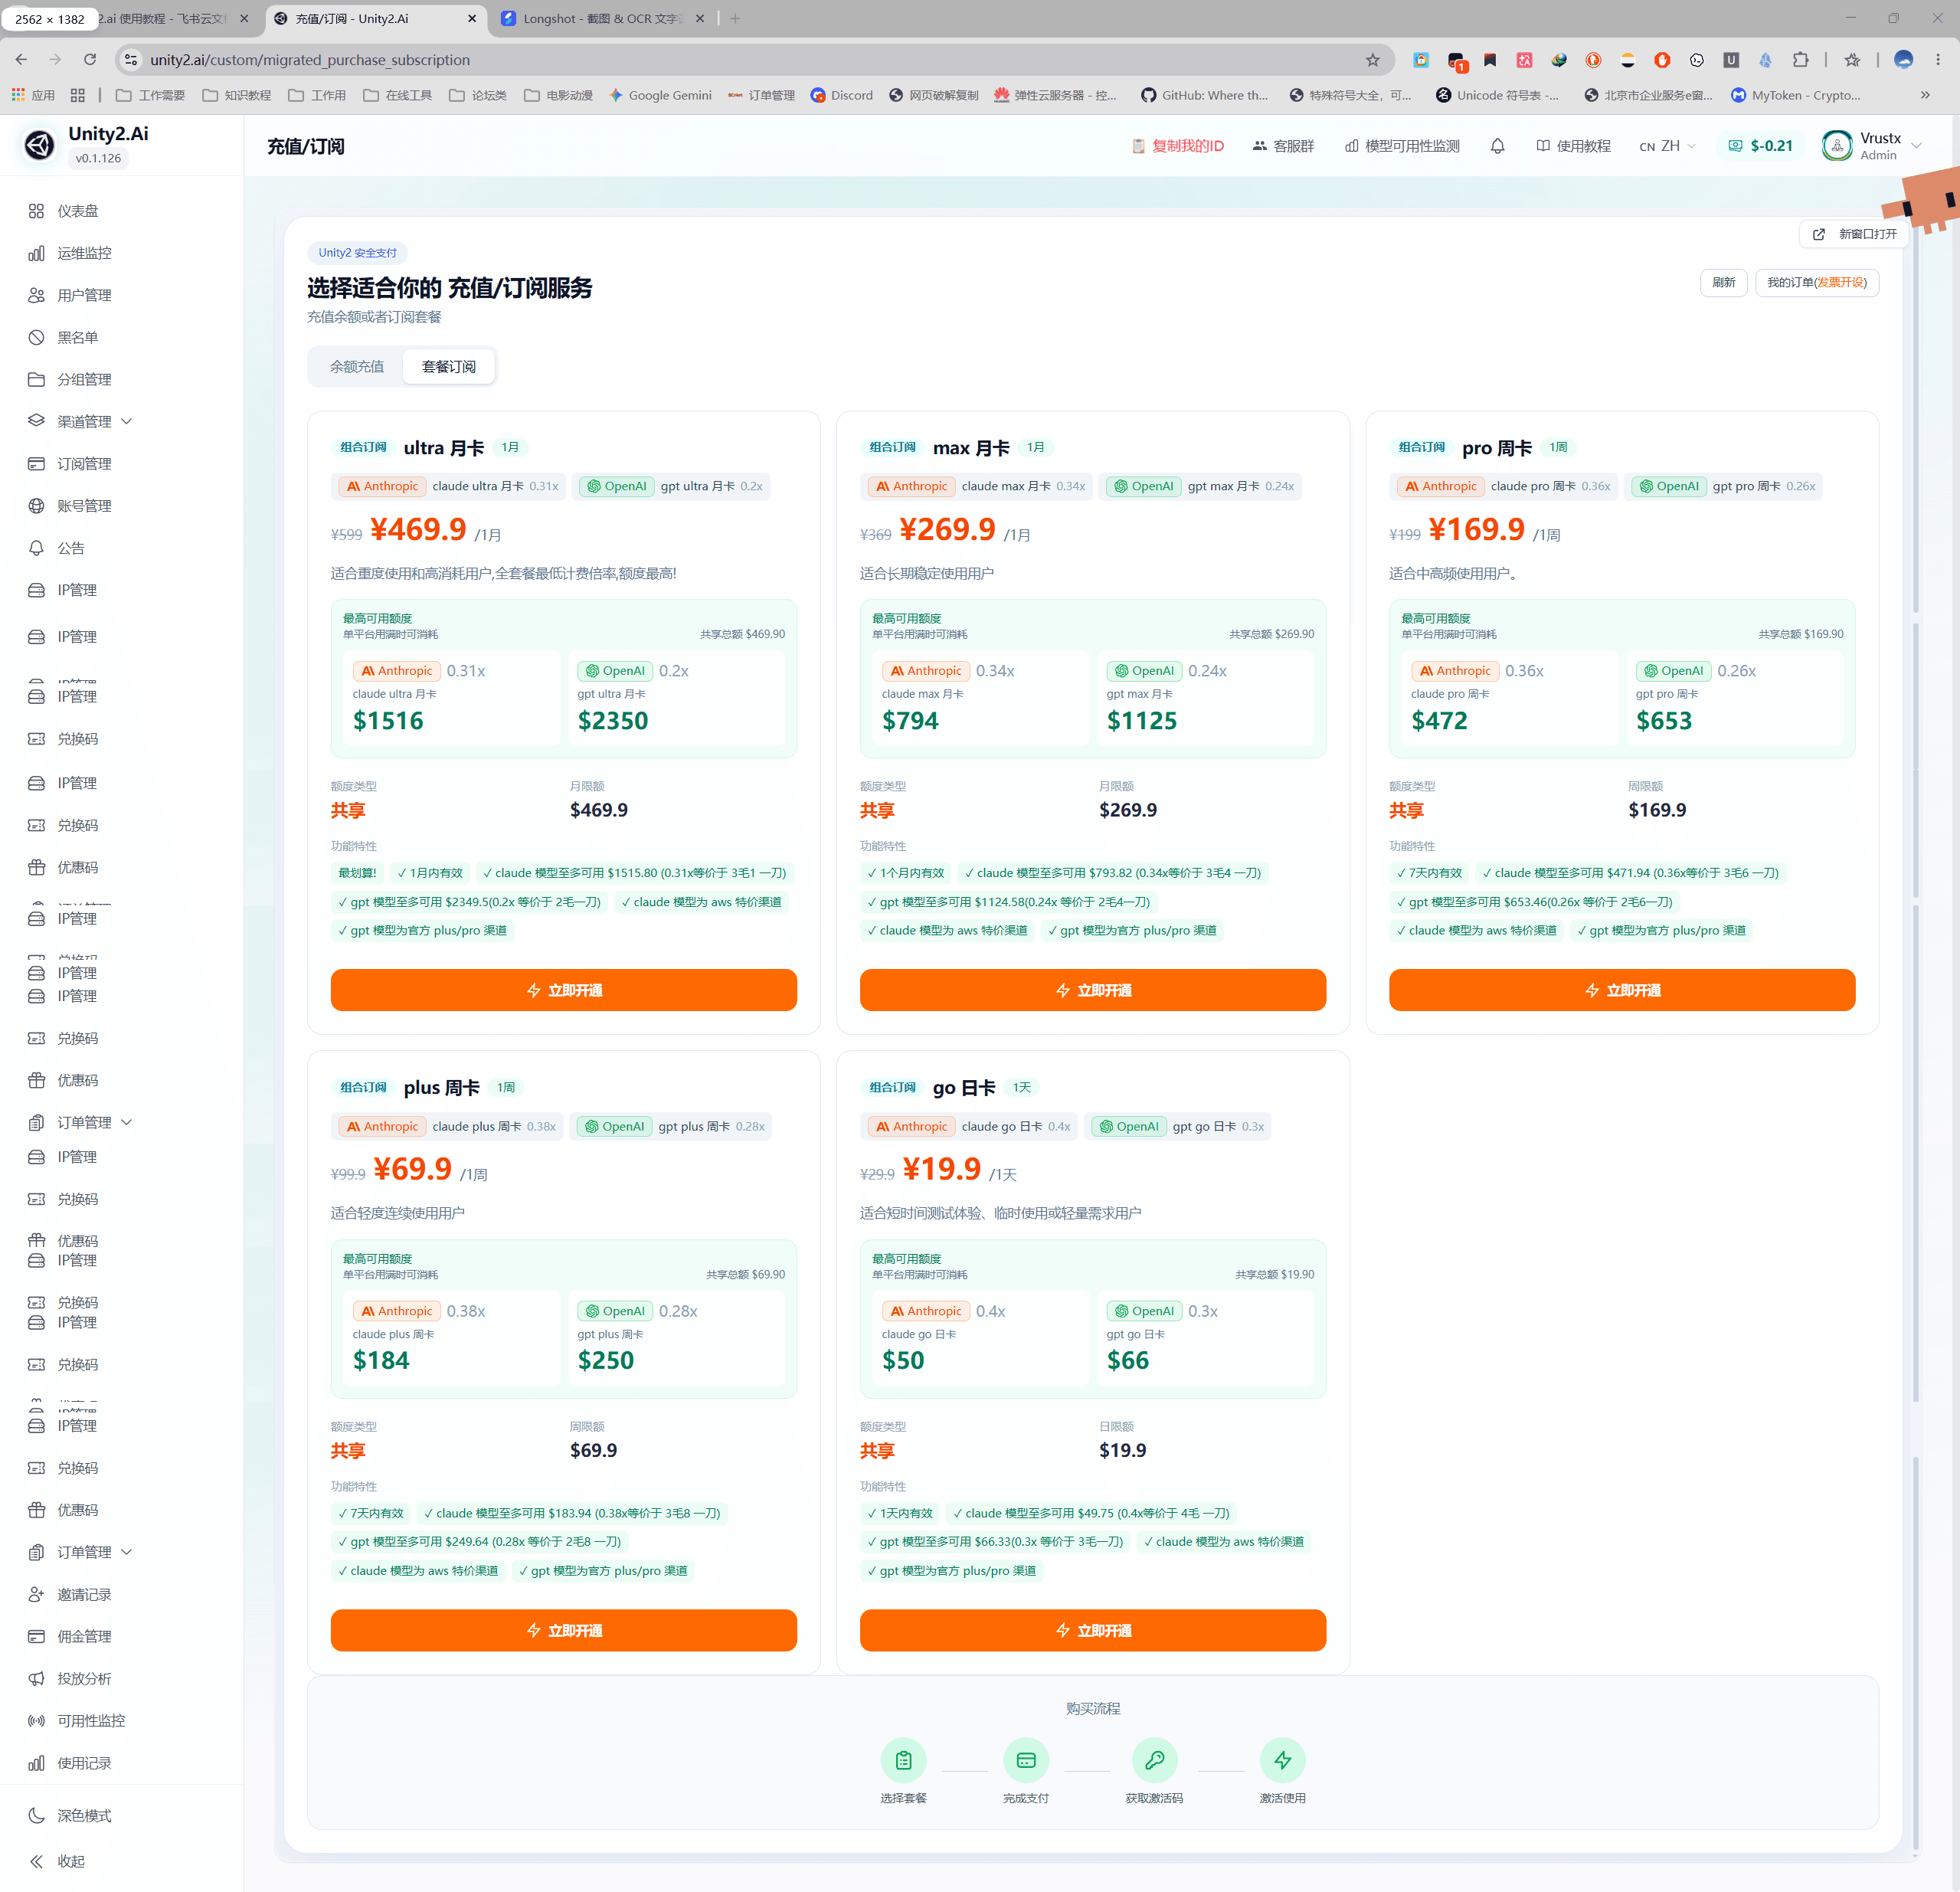Click the 复制我的ID clipboard icon

pos(1138,146)
